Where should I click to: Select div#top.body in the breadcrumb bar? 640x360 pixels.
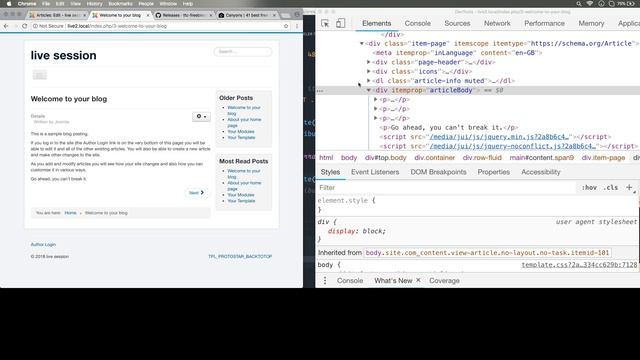click(386, 158)
